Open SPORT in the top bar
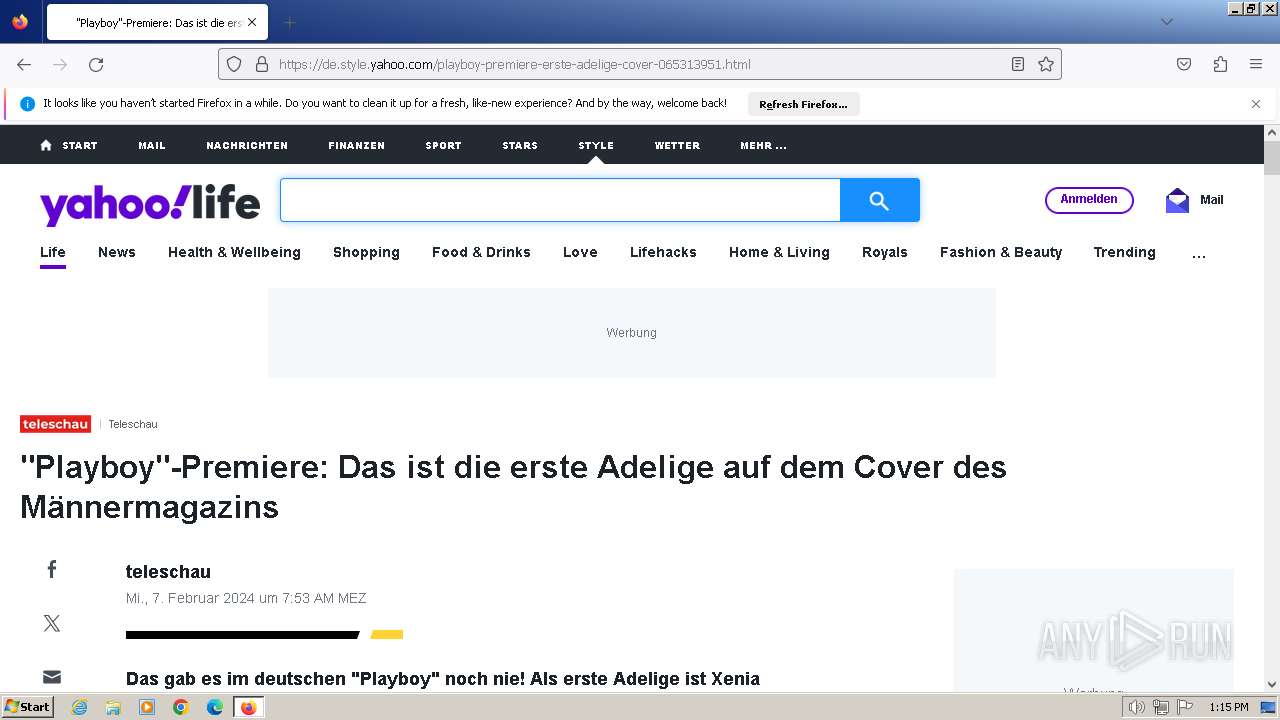The height and width of the screenshot is (720, 1280). click(x=443, y=145)
